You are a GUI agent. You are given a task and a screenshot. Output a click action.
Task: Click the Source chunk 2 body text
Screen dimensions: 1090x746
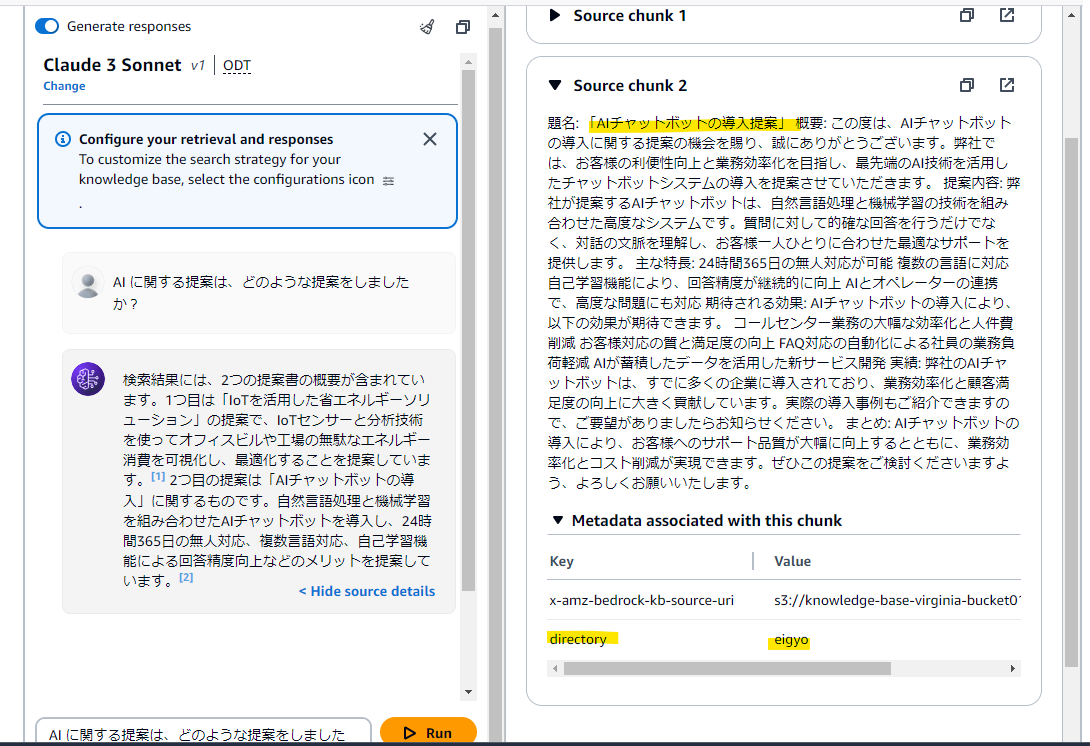(x=783, y=302)
